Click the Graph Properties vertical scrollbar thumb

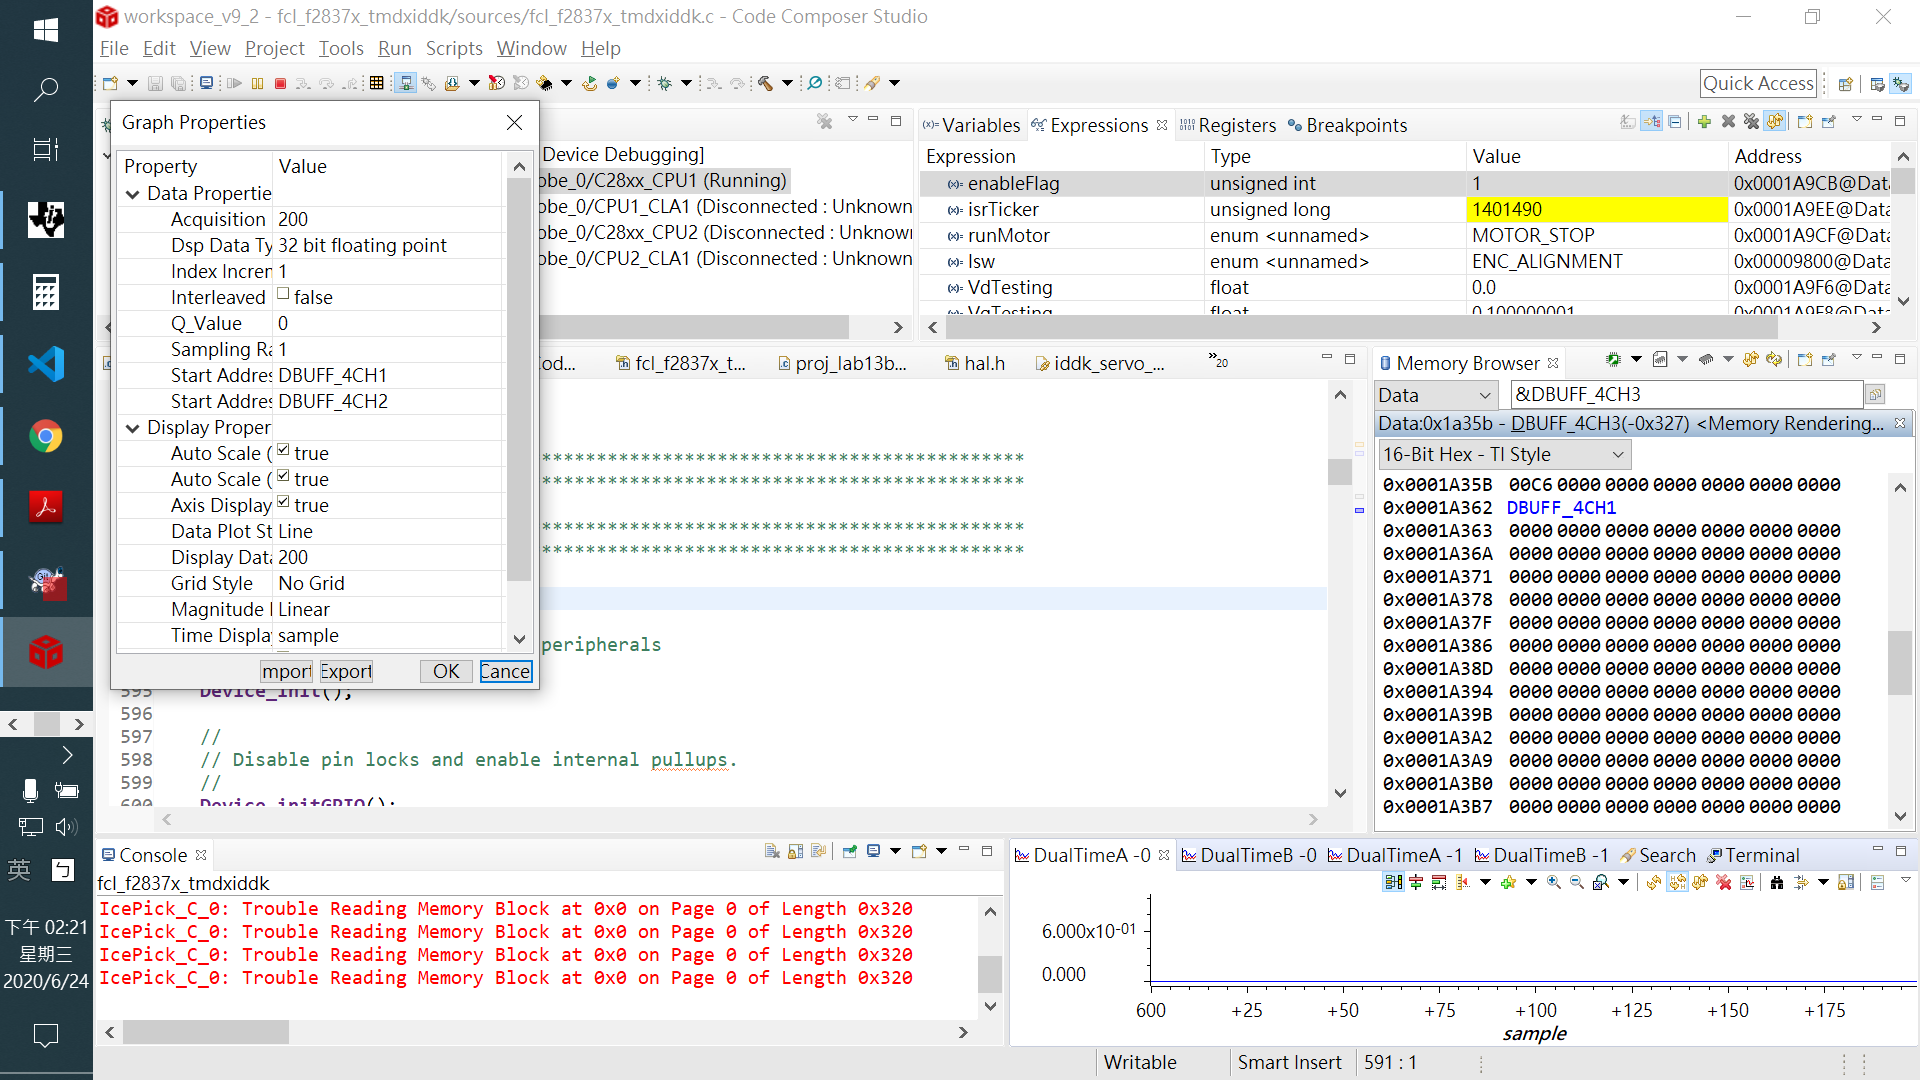point(518,380)
